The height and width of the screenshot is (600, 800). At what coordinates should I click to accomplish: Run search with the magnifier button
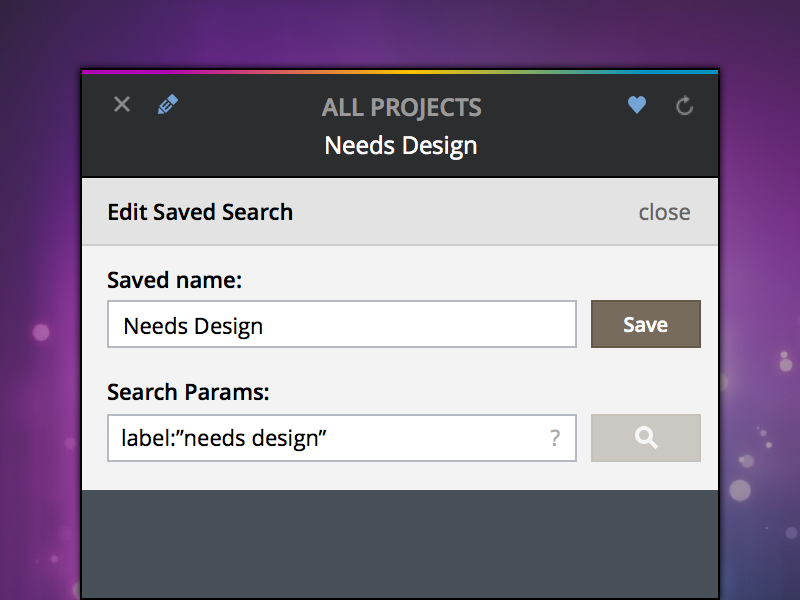coord(646,438)
